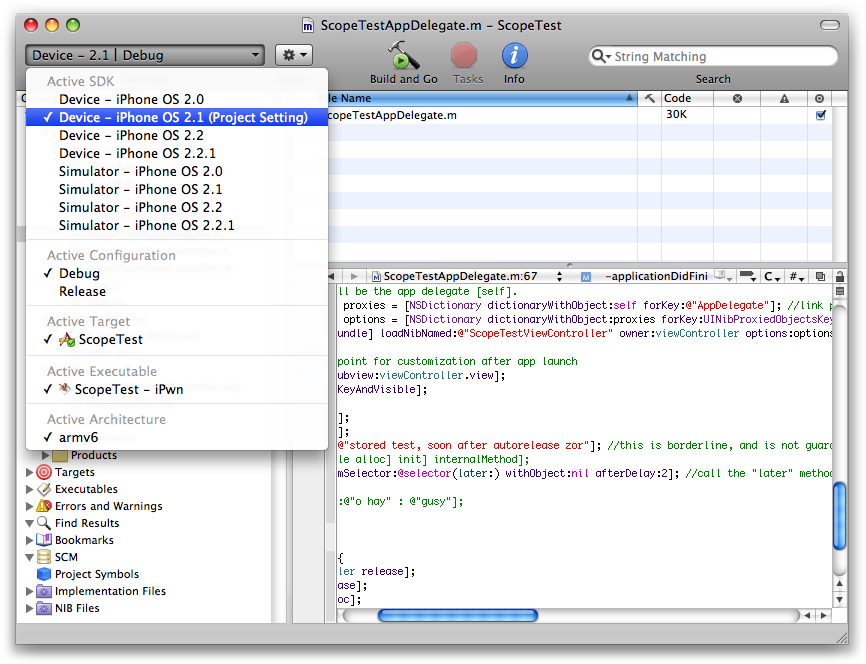
Task: Expand the Bookmarks group
Action: tap(29, 540)
